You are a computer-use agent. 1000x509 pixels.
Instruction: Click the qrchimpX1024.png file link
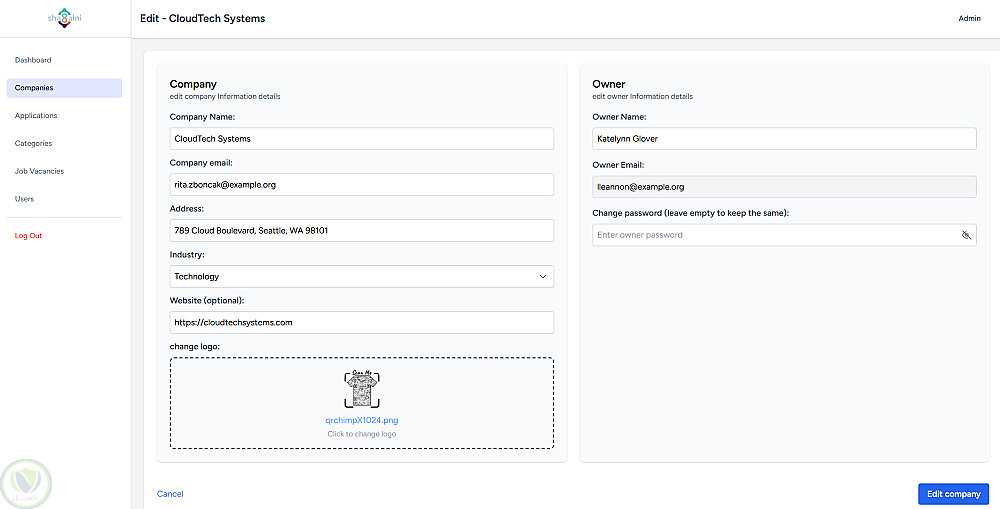pyautogui.click(x=362, y=420)
